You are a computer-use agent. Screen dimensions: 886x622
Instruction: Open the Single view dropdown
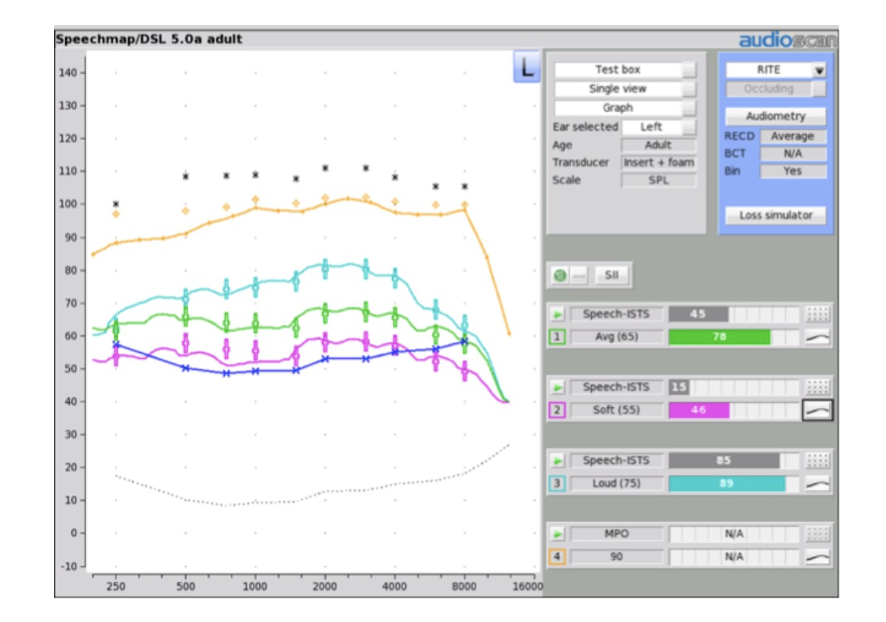(x=625, y=89)
